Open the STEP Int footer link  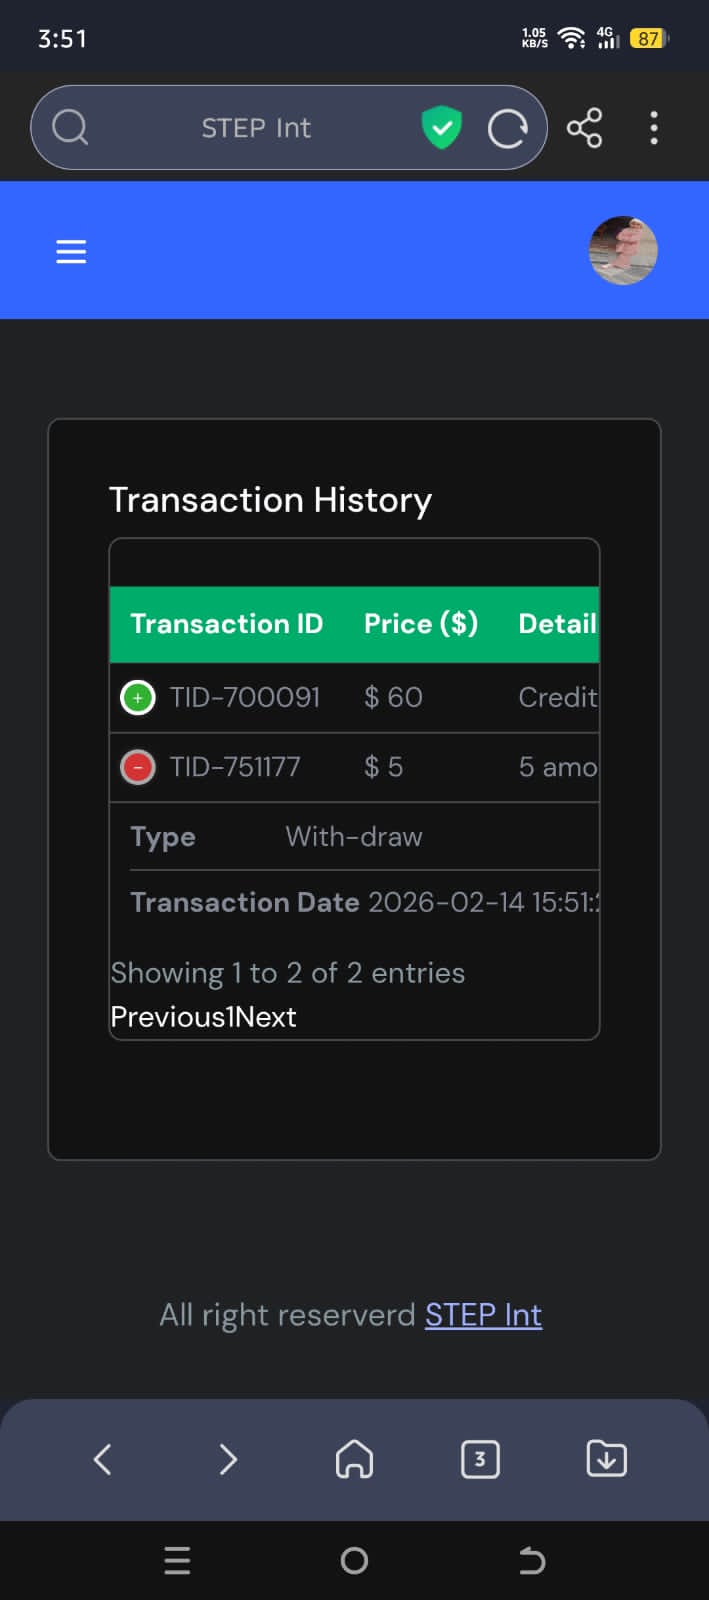pyautogui.click(x=483, y=1314)
